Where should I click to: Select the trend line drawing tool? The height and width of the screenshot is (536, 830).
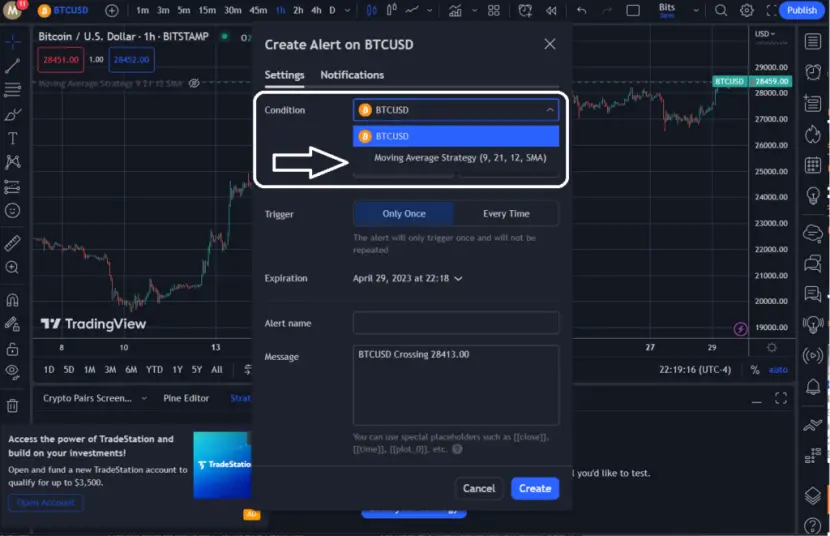[12, 65]
